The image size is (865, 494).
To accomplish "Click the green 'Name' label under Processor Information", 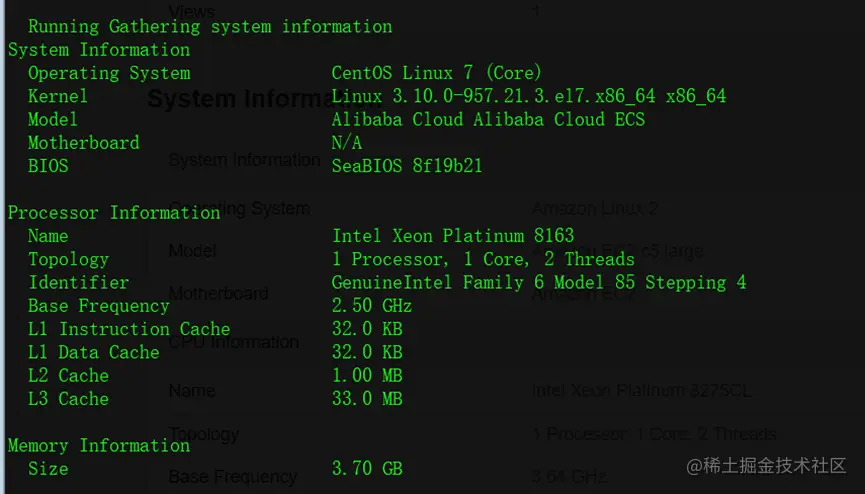I will (x=49, y=236).
